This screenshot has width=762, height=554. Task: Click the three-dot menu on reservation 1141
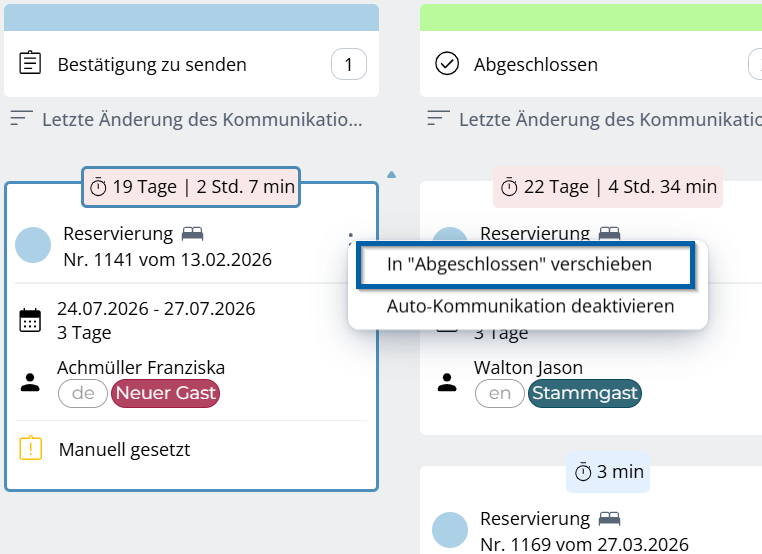tap(350, 238)
